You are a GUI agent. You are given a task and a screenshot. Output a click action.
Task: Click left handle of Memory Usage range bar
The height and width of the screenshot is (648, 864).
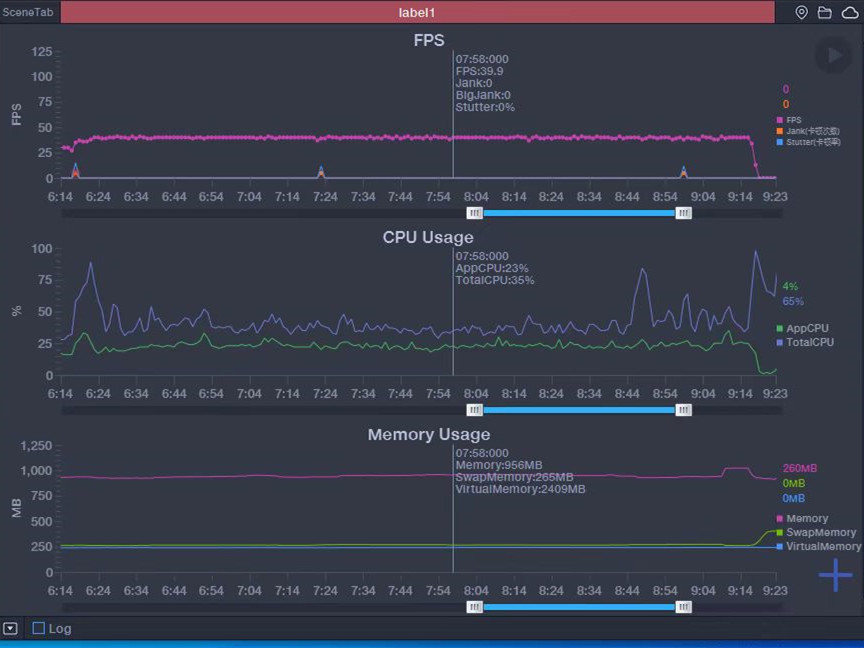click(475, 607)
